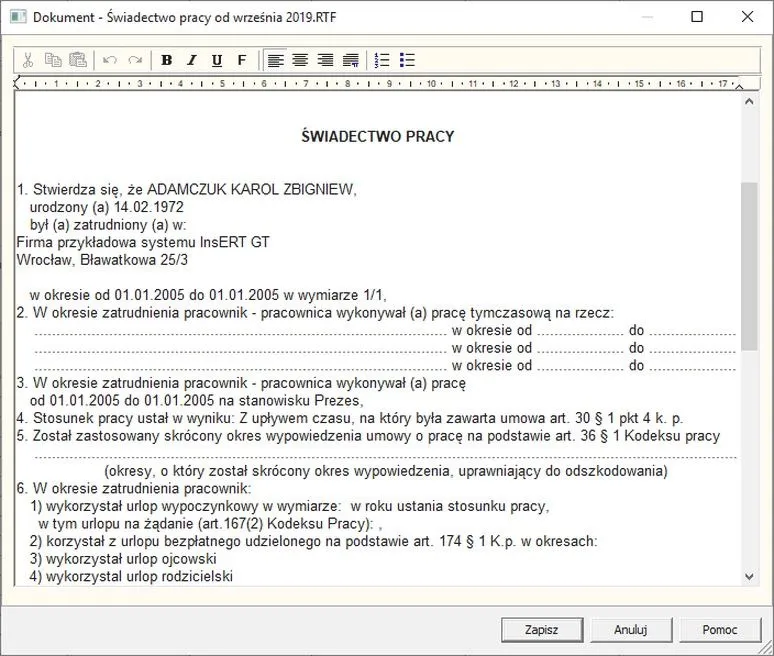Click the parenthetical 'okresy, o który został skrócony'
774x656 pixels.
click(386, 471)
